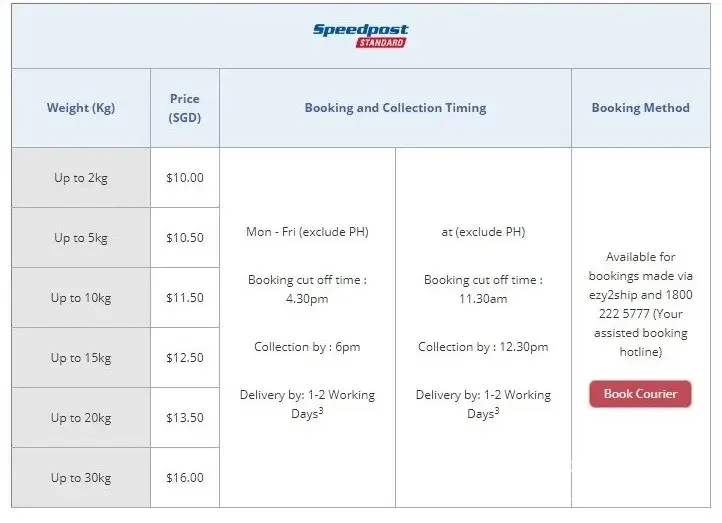Choose the Up to 15kg weight cell

click(x=81, y=358)
